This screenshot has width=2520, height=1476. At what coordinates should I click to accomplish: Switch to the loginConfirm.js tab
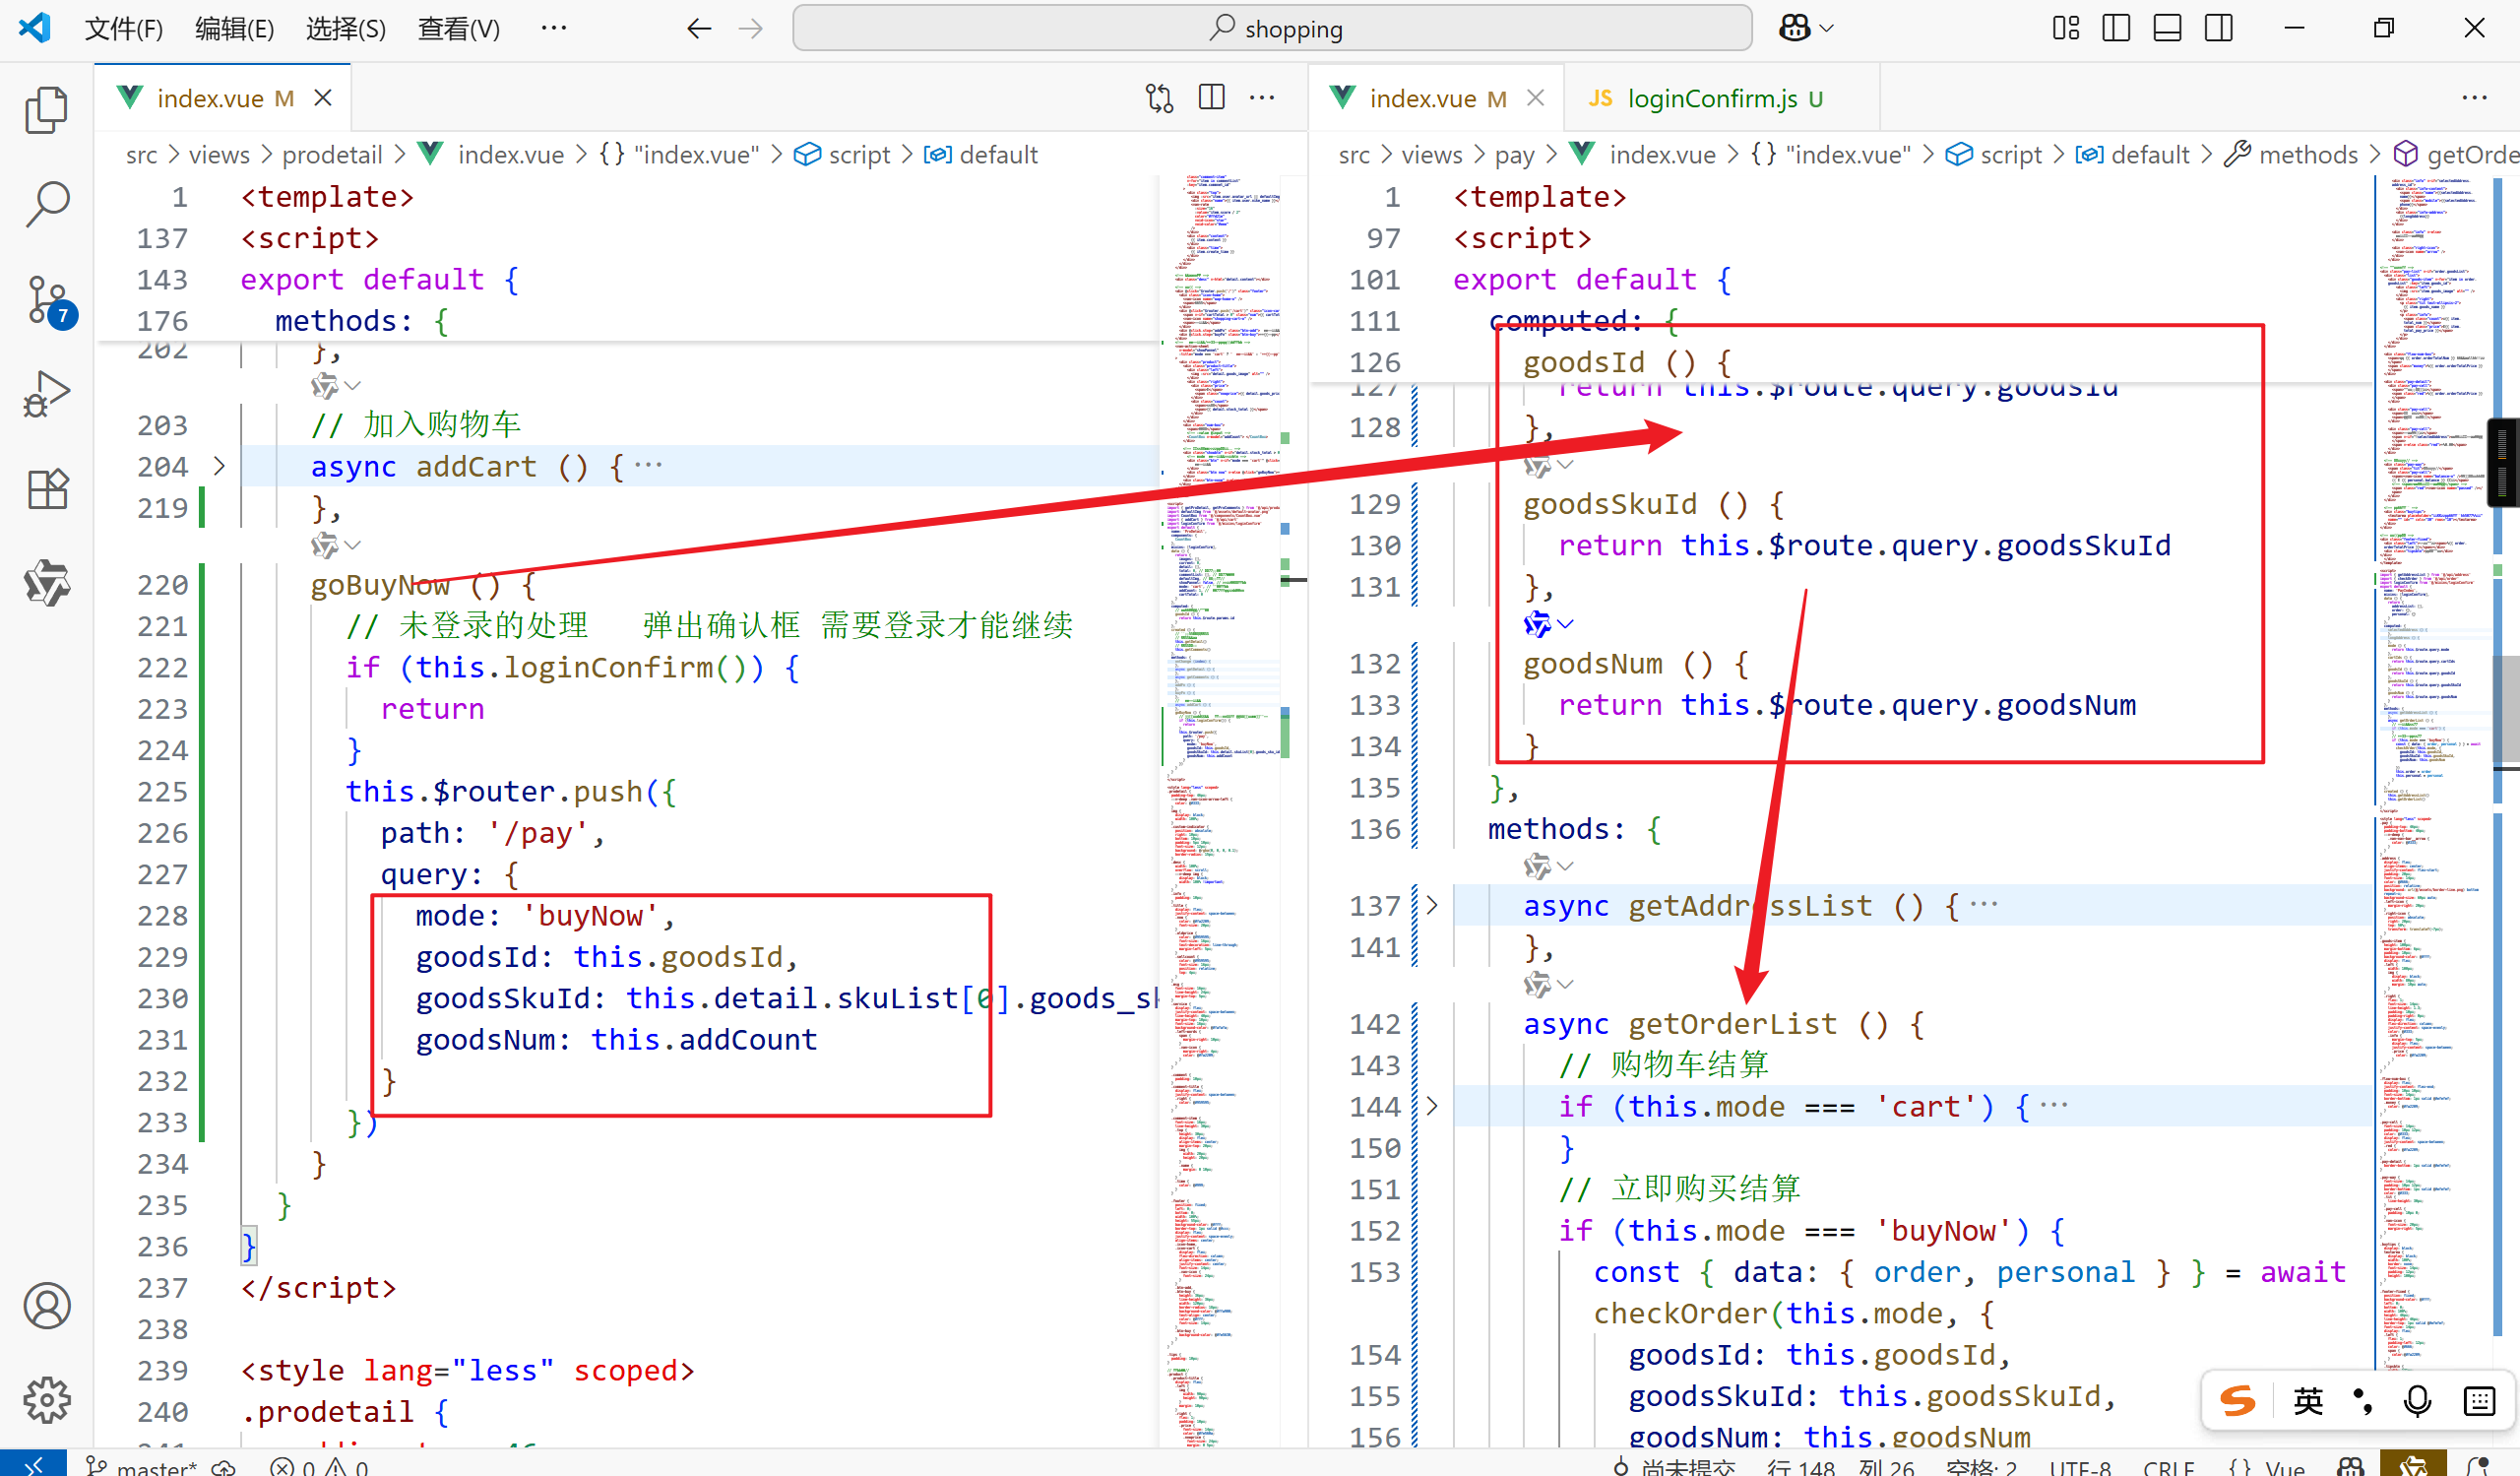1711,98
